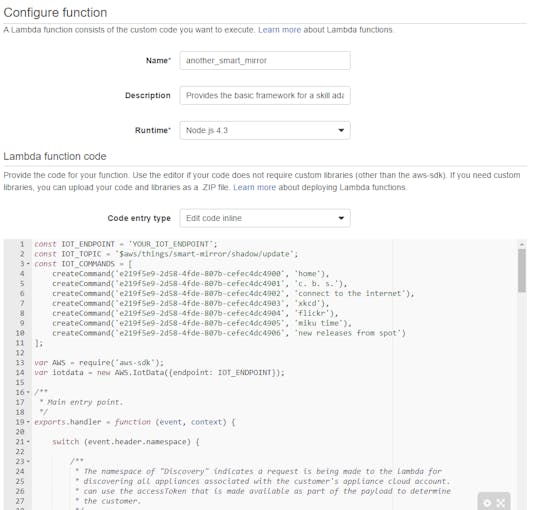Image resolution: width=534 pixels, height=510 pixels.
Task: Click require('aws-sdk') on line 13
Action: [x=120, y=363]
